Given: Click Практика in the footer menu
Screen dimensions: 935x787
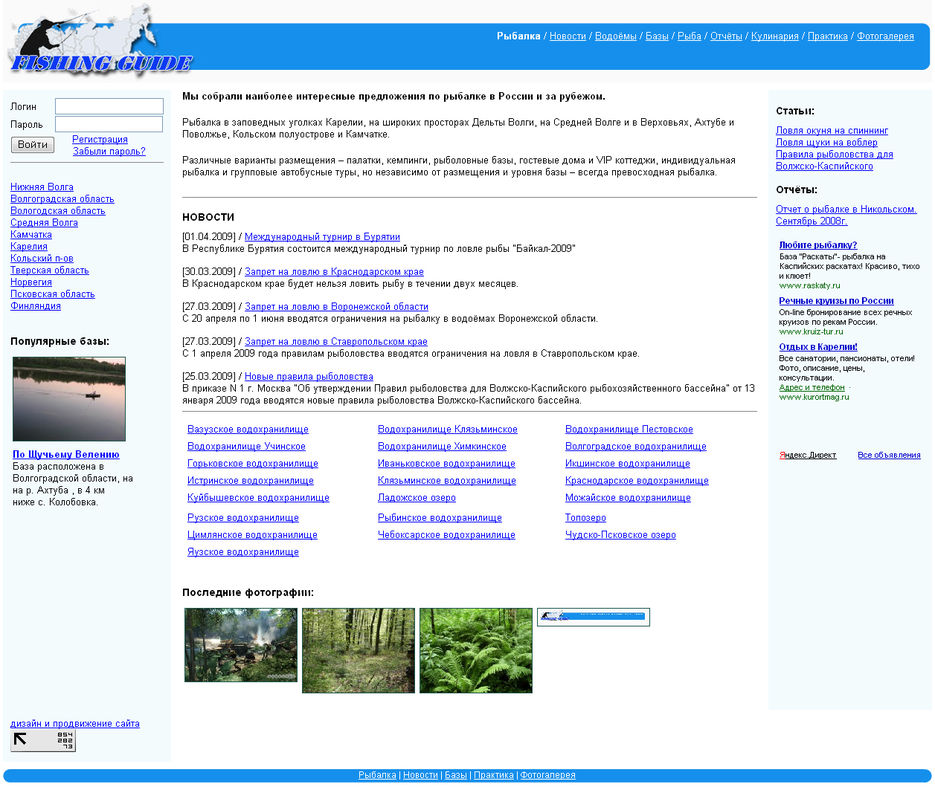Looking at the screenshot, I should click(x=493, y=775).
